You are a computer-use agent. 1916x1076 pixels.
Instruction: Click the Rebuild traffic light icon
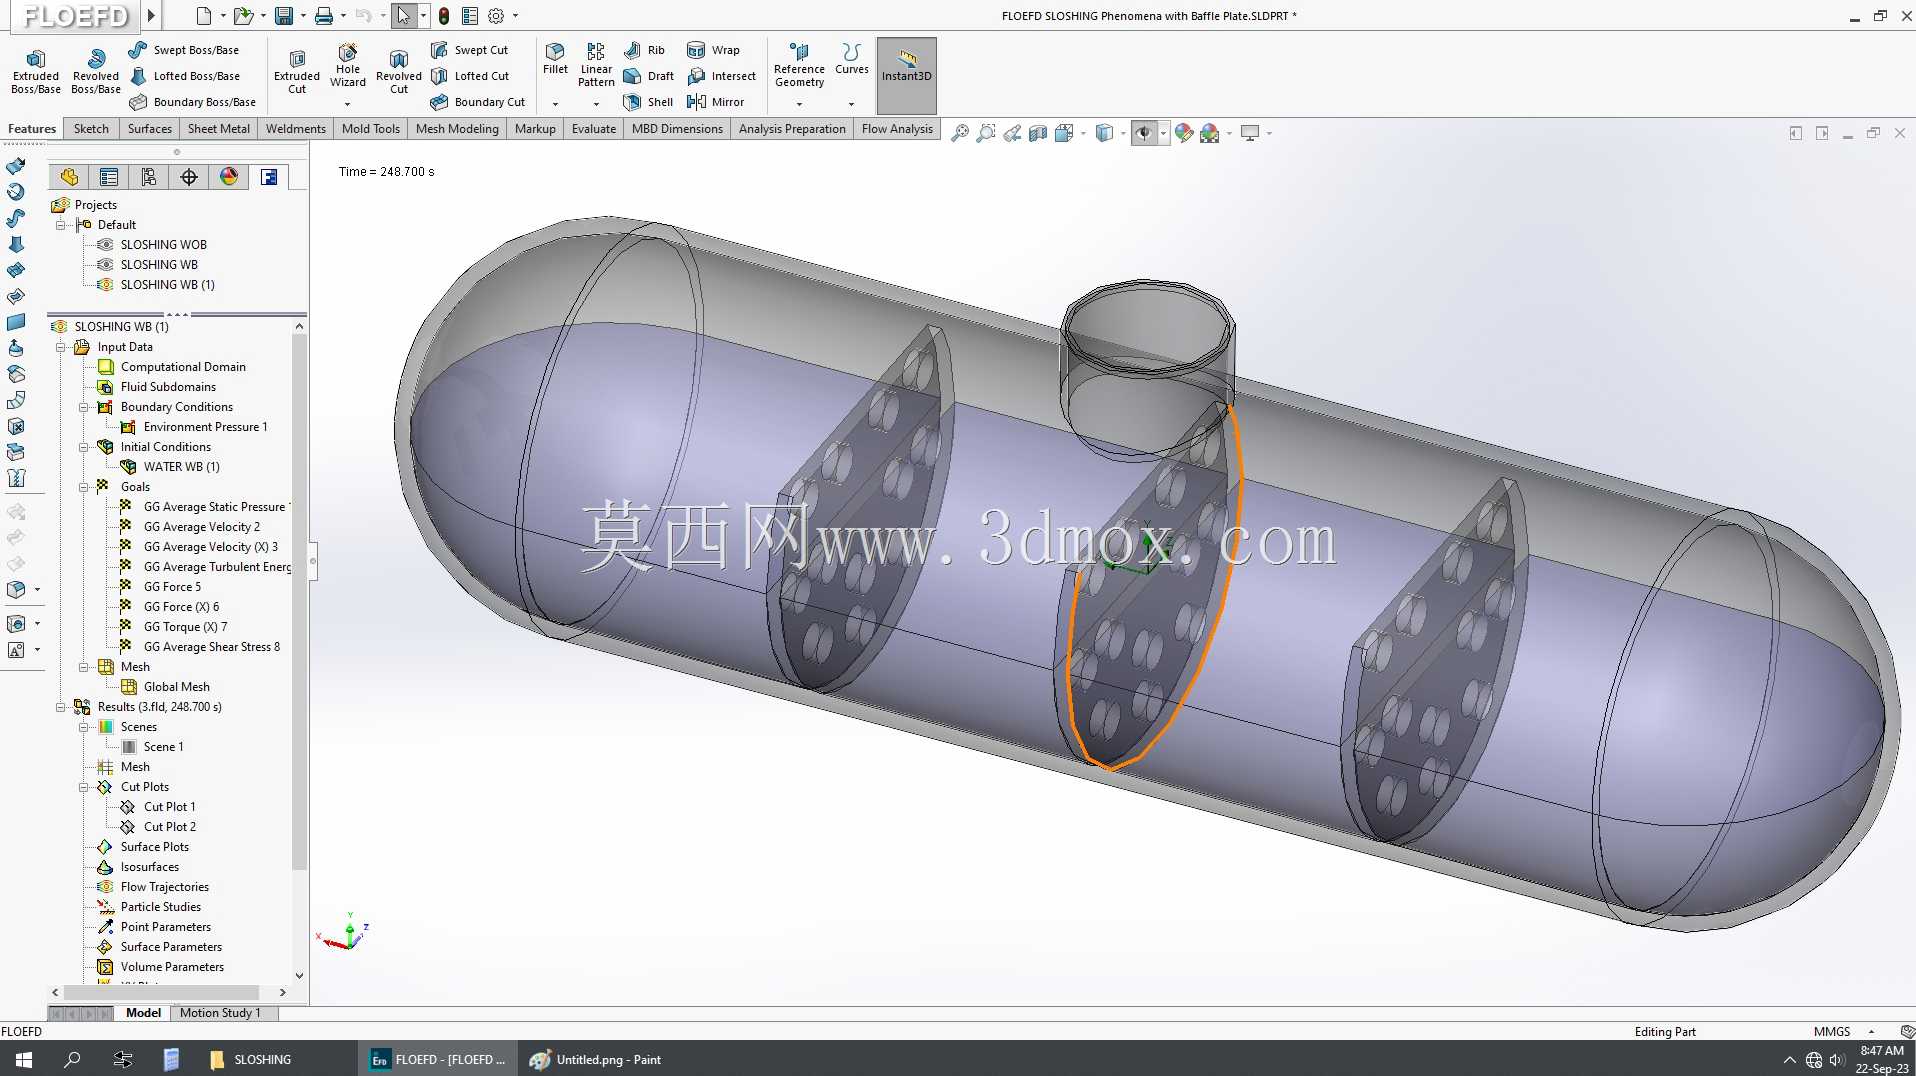click(x=443, y=16)
